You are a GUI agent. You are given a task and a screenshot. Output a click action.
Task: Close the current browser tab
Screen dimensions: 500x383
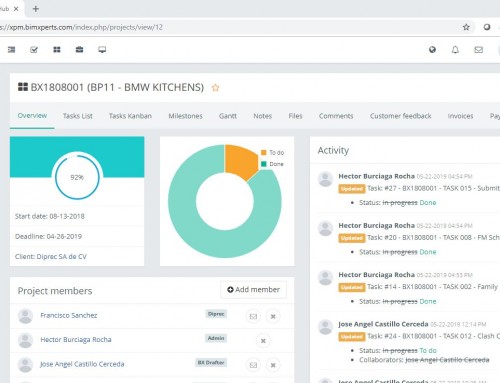16,9
